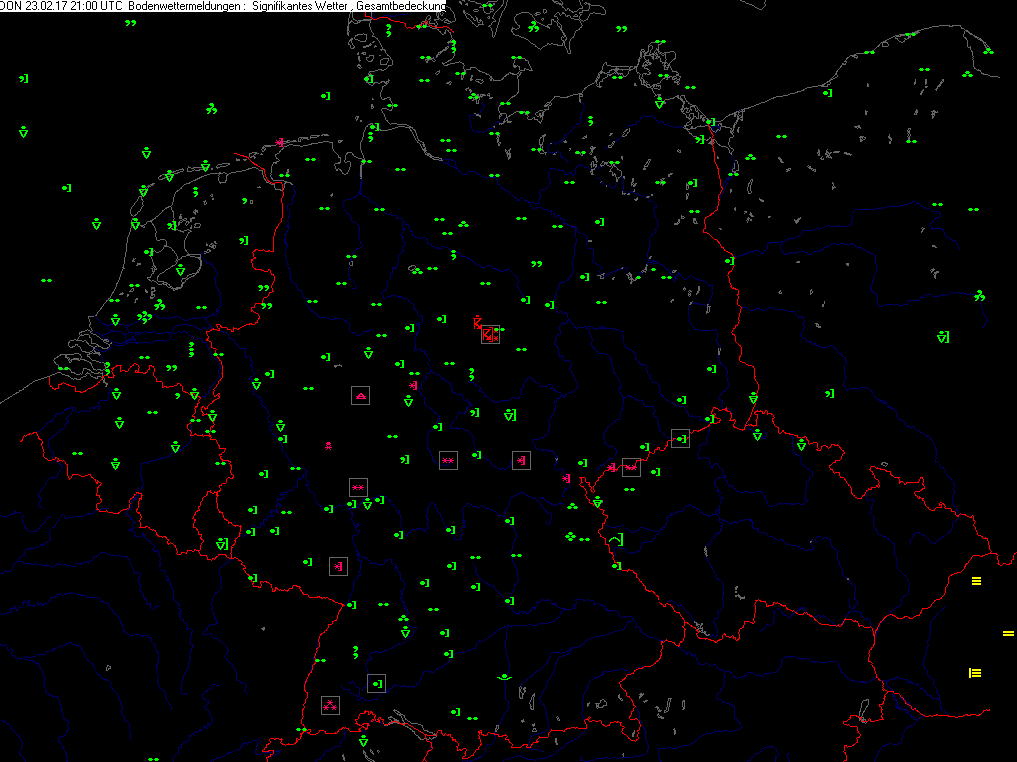Click the green arc symbol with bracket
The width and height of the screenshot is (1017, 762).
tap(617, 540)
